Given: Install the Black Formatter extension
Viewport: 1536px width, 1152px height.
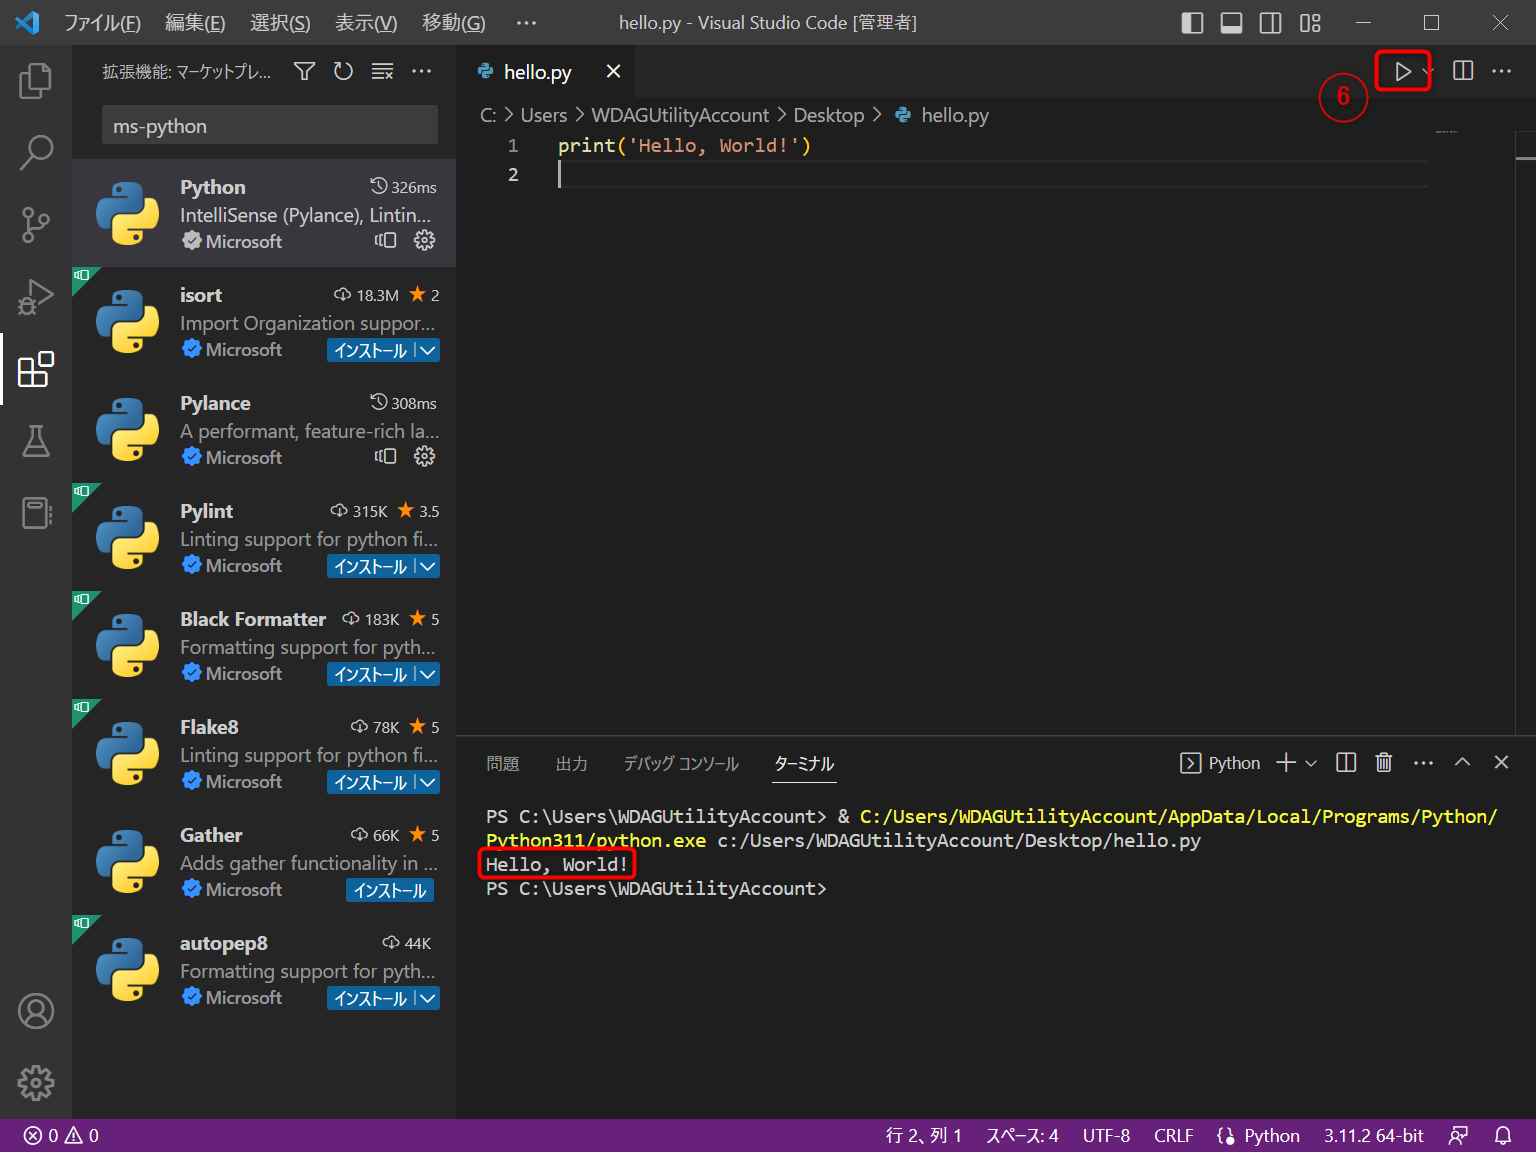Looking at the screenshot, I should tap(370, 674).
